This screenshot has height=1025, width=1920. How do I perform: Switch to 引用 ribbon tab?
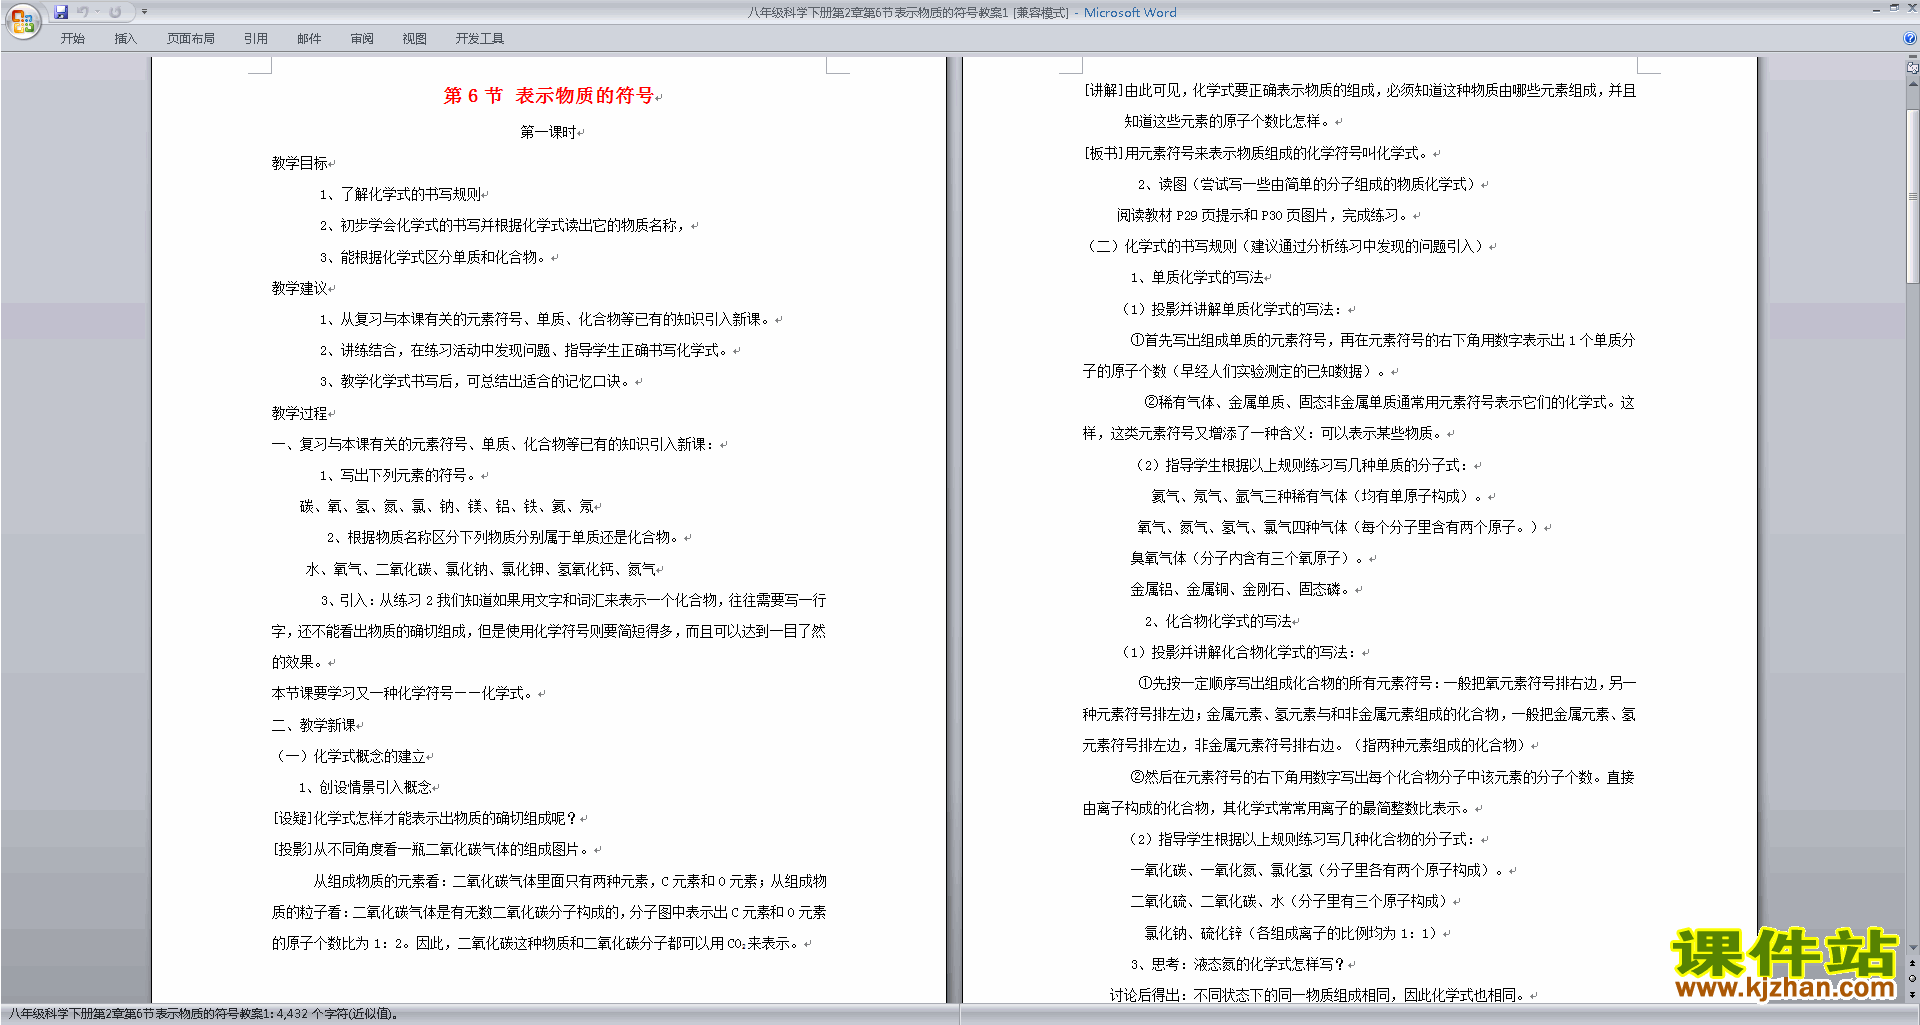tap(256, 39)
